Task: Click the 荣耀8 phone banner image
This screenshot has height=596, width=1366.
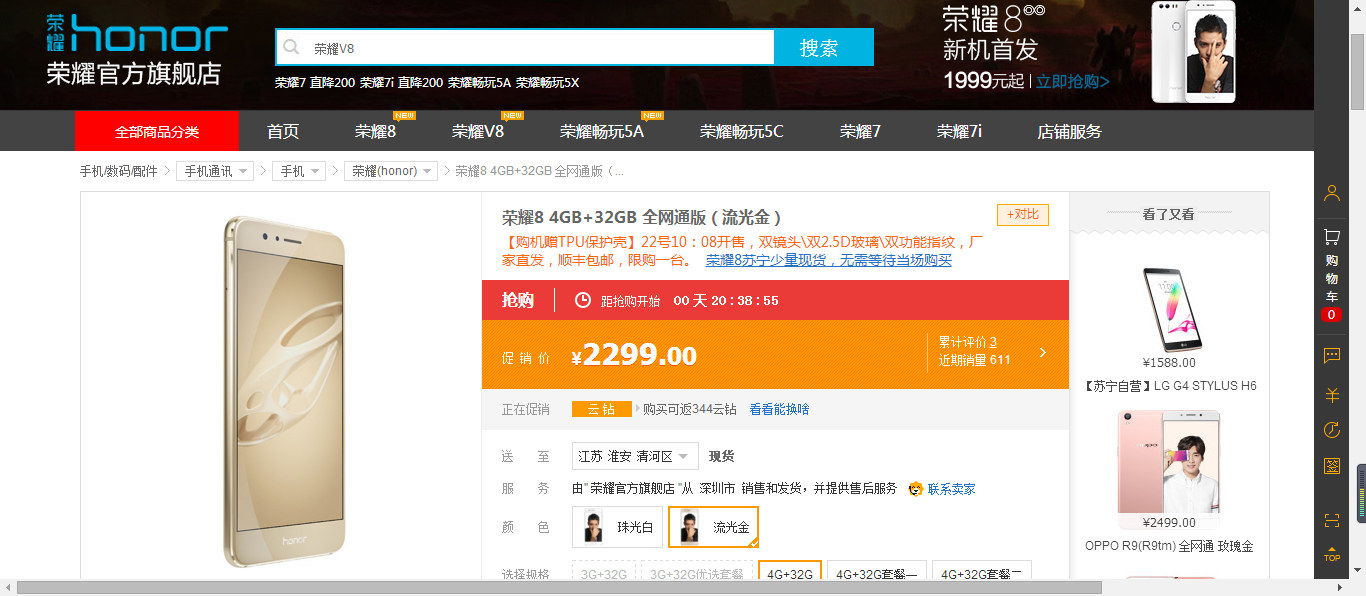Action: [1192, 52]
